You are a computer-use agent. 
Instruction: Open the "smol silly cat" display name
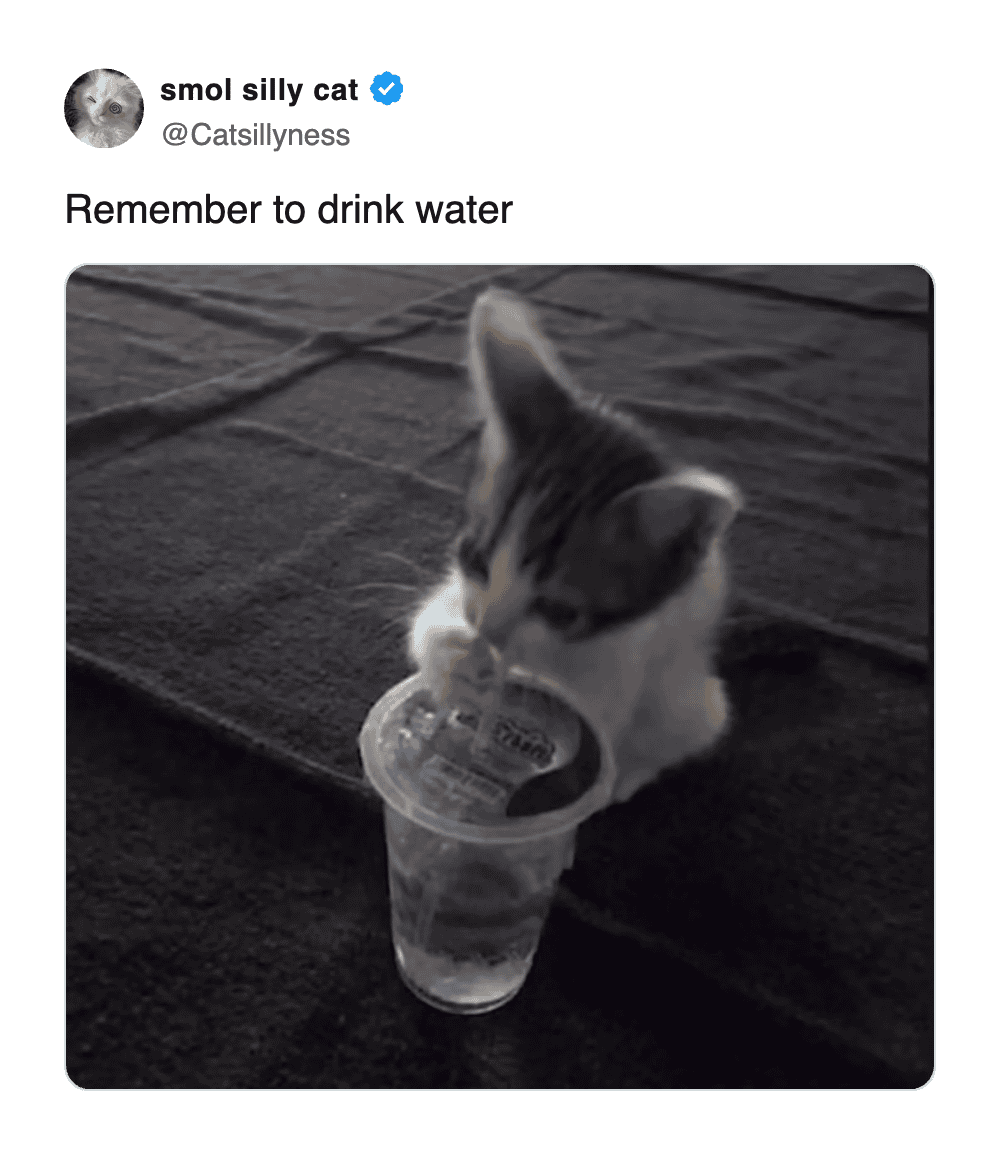(x=258, y=90)
